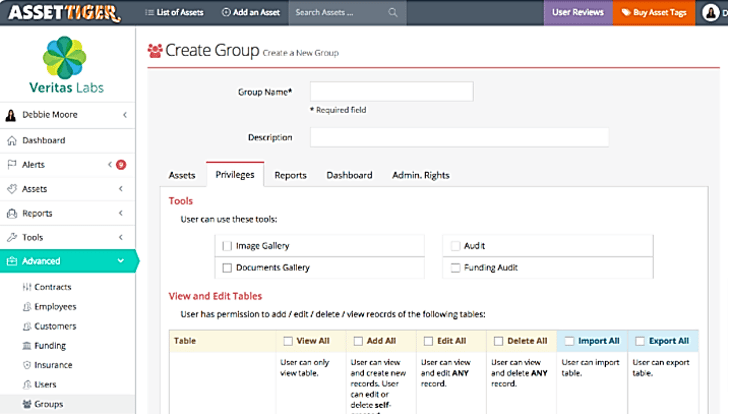This screenshot has height=415, width=729.
Task: Open List of Assets in top bar
Action: pos(175,13)
